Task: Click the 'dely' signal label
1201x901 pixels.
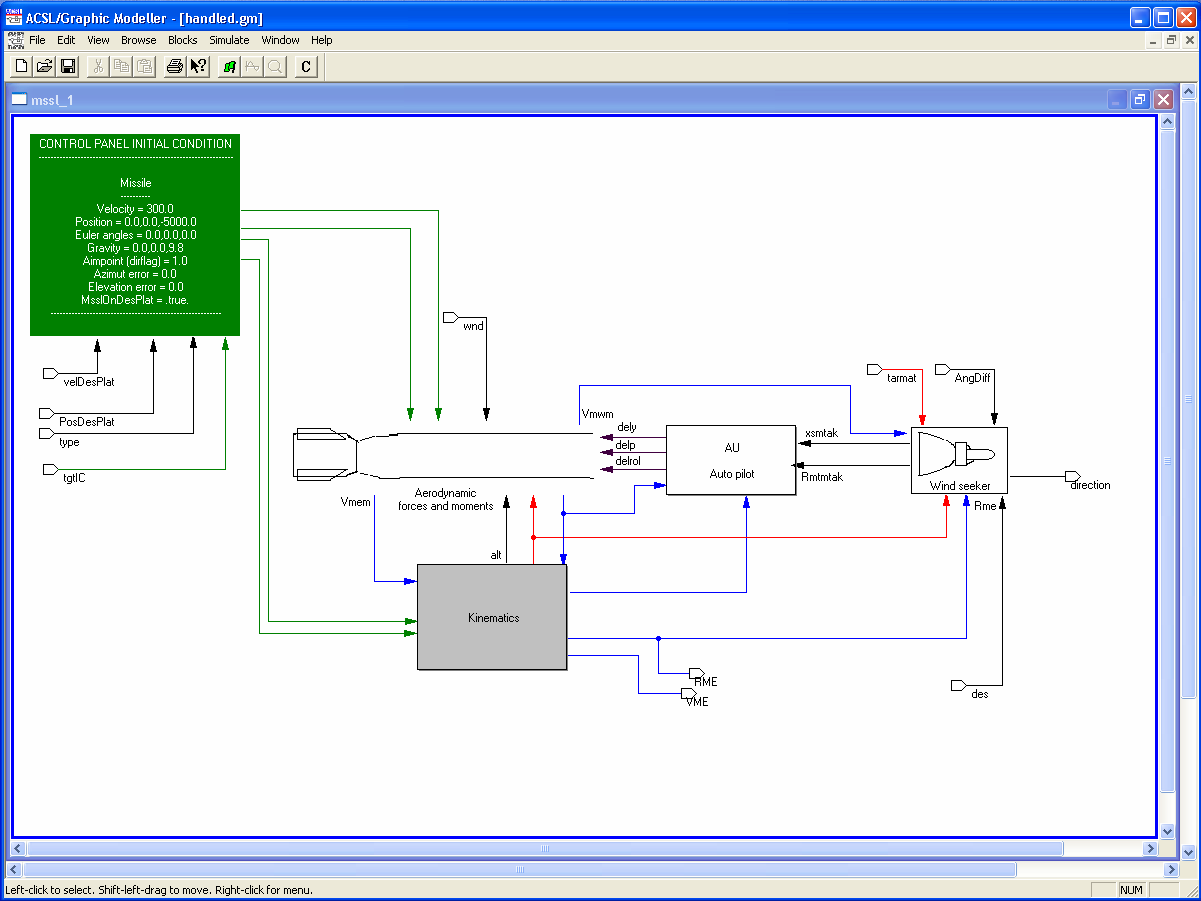Action: tap(626, 427)
